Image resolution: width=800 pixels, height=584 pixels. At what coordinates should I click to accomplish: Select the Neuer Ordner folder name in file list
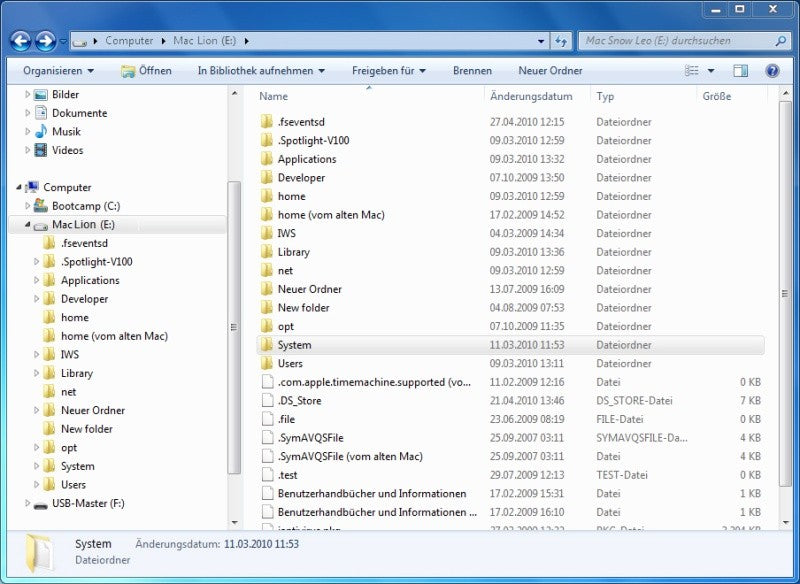(x=309, y=289)
